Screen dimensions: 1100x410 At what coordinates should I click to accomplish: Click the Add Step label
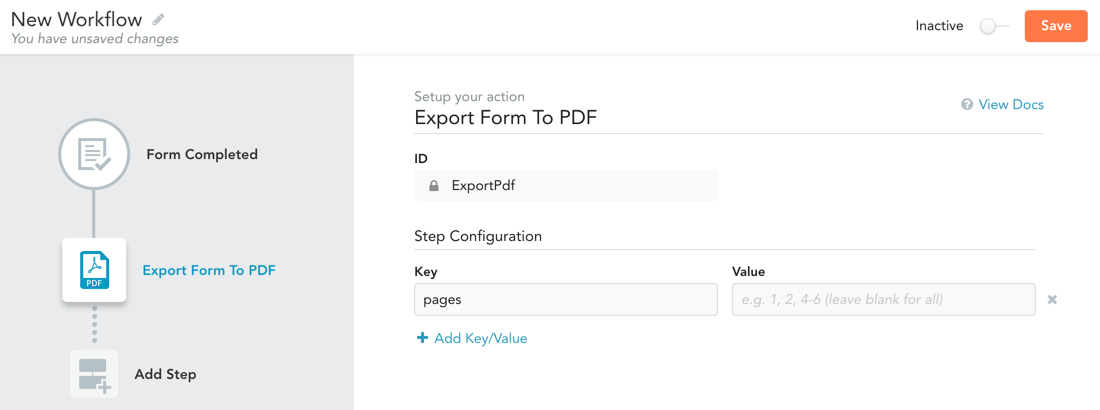165,374
